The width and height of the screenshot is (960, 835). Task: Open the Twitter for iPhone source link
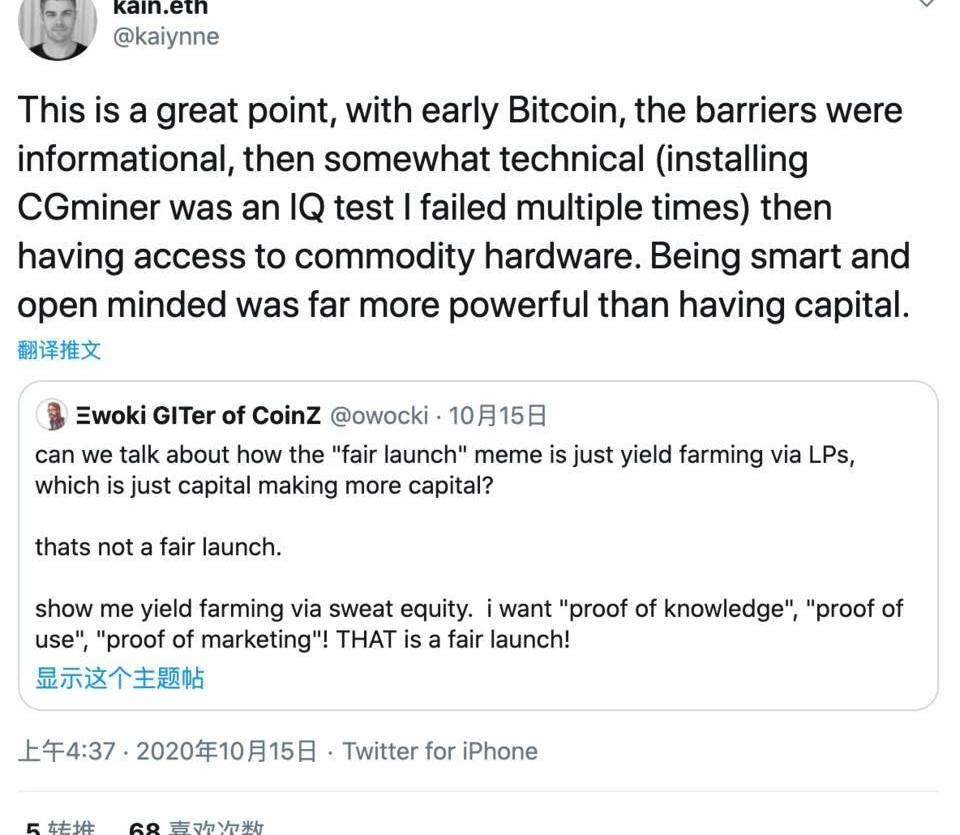coord(440,751)
